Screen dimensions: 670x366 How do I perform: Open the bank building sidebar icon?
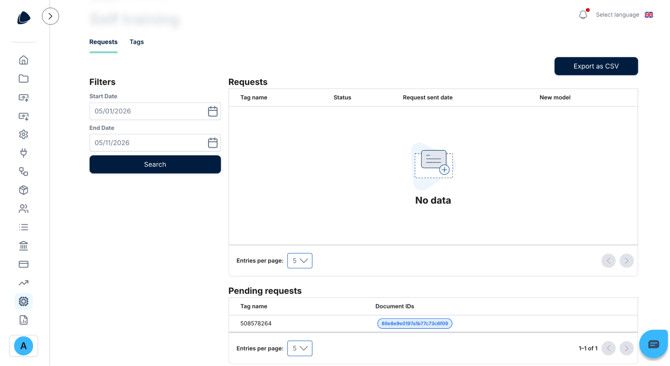24,246
